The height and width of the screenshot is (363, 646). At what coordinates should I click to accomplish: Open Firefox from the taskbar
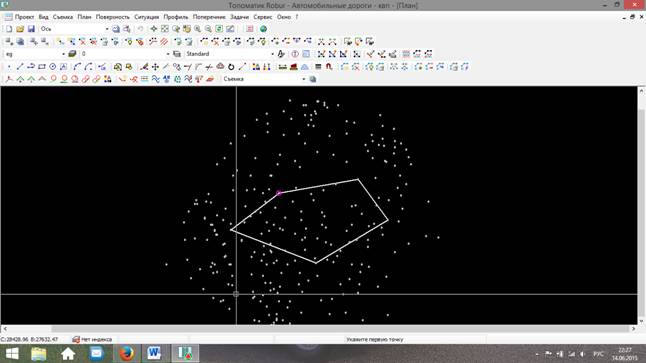pyautogui.click(x=126, y=354)
